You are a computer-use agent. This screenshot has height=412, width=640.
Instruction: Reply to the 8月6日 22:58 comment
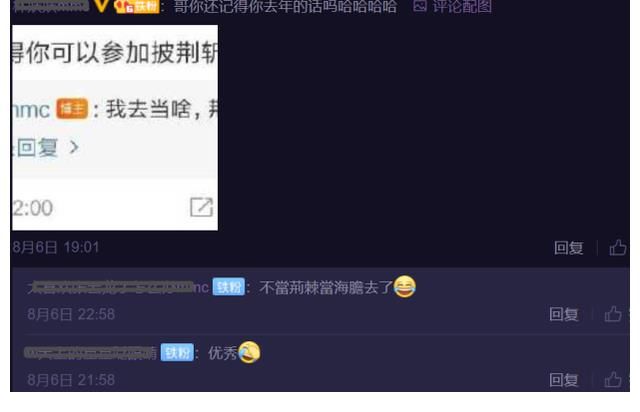pos(564,314)
